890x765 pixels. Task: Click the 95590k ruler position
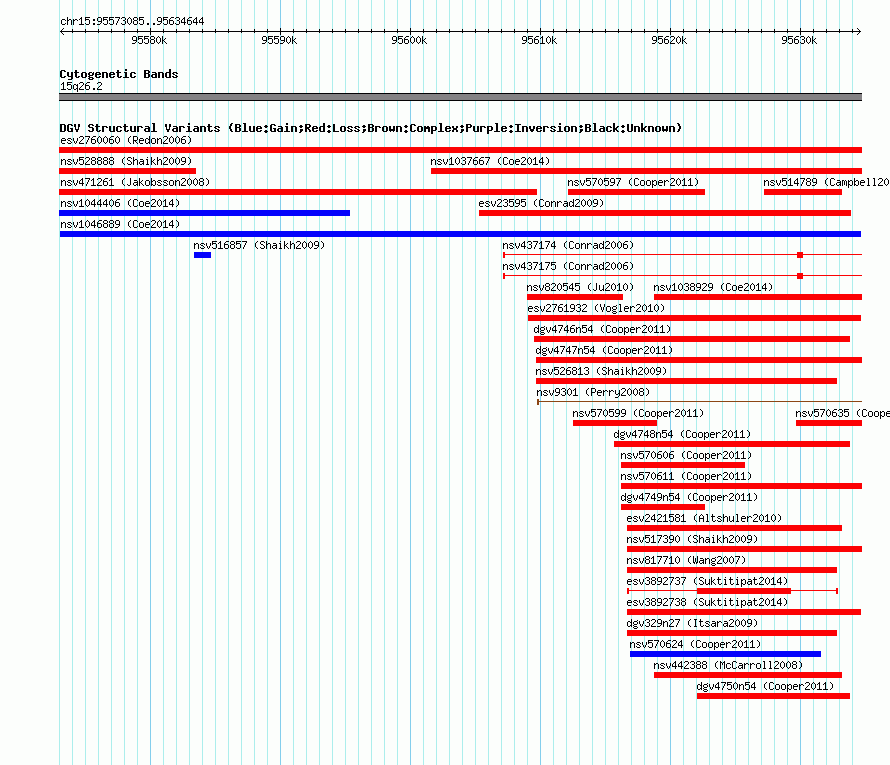point(279,40)
